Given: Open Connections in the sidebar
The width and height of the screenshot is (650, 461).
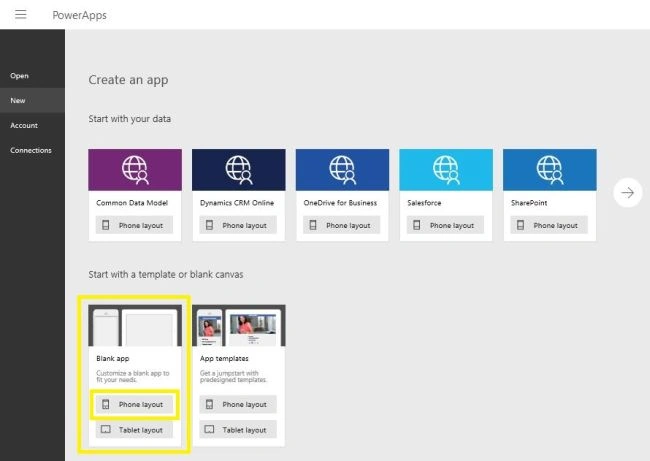Looking at the screenshot, I should tap(32, 150).
